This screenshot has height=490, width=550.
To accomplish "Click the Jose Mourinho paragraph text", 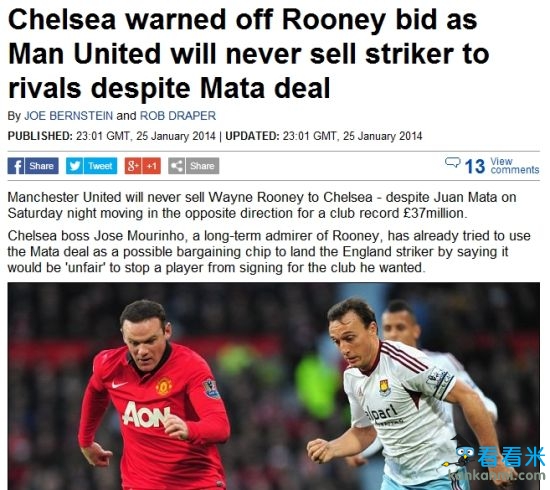I will pos(269,251).
